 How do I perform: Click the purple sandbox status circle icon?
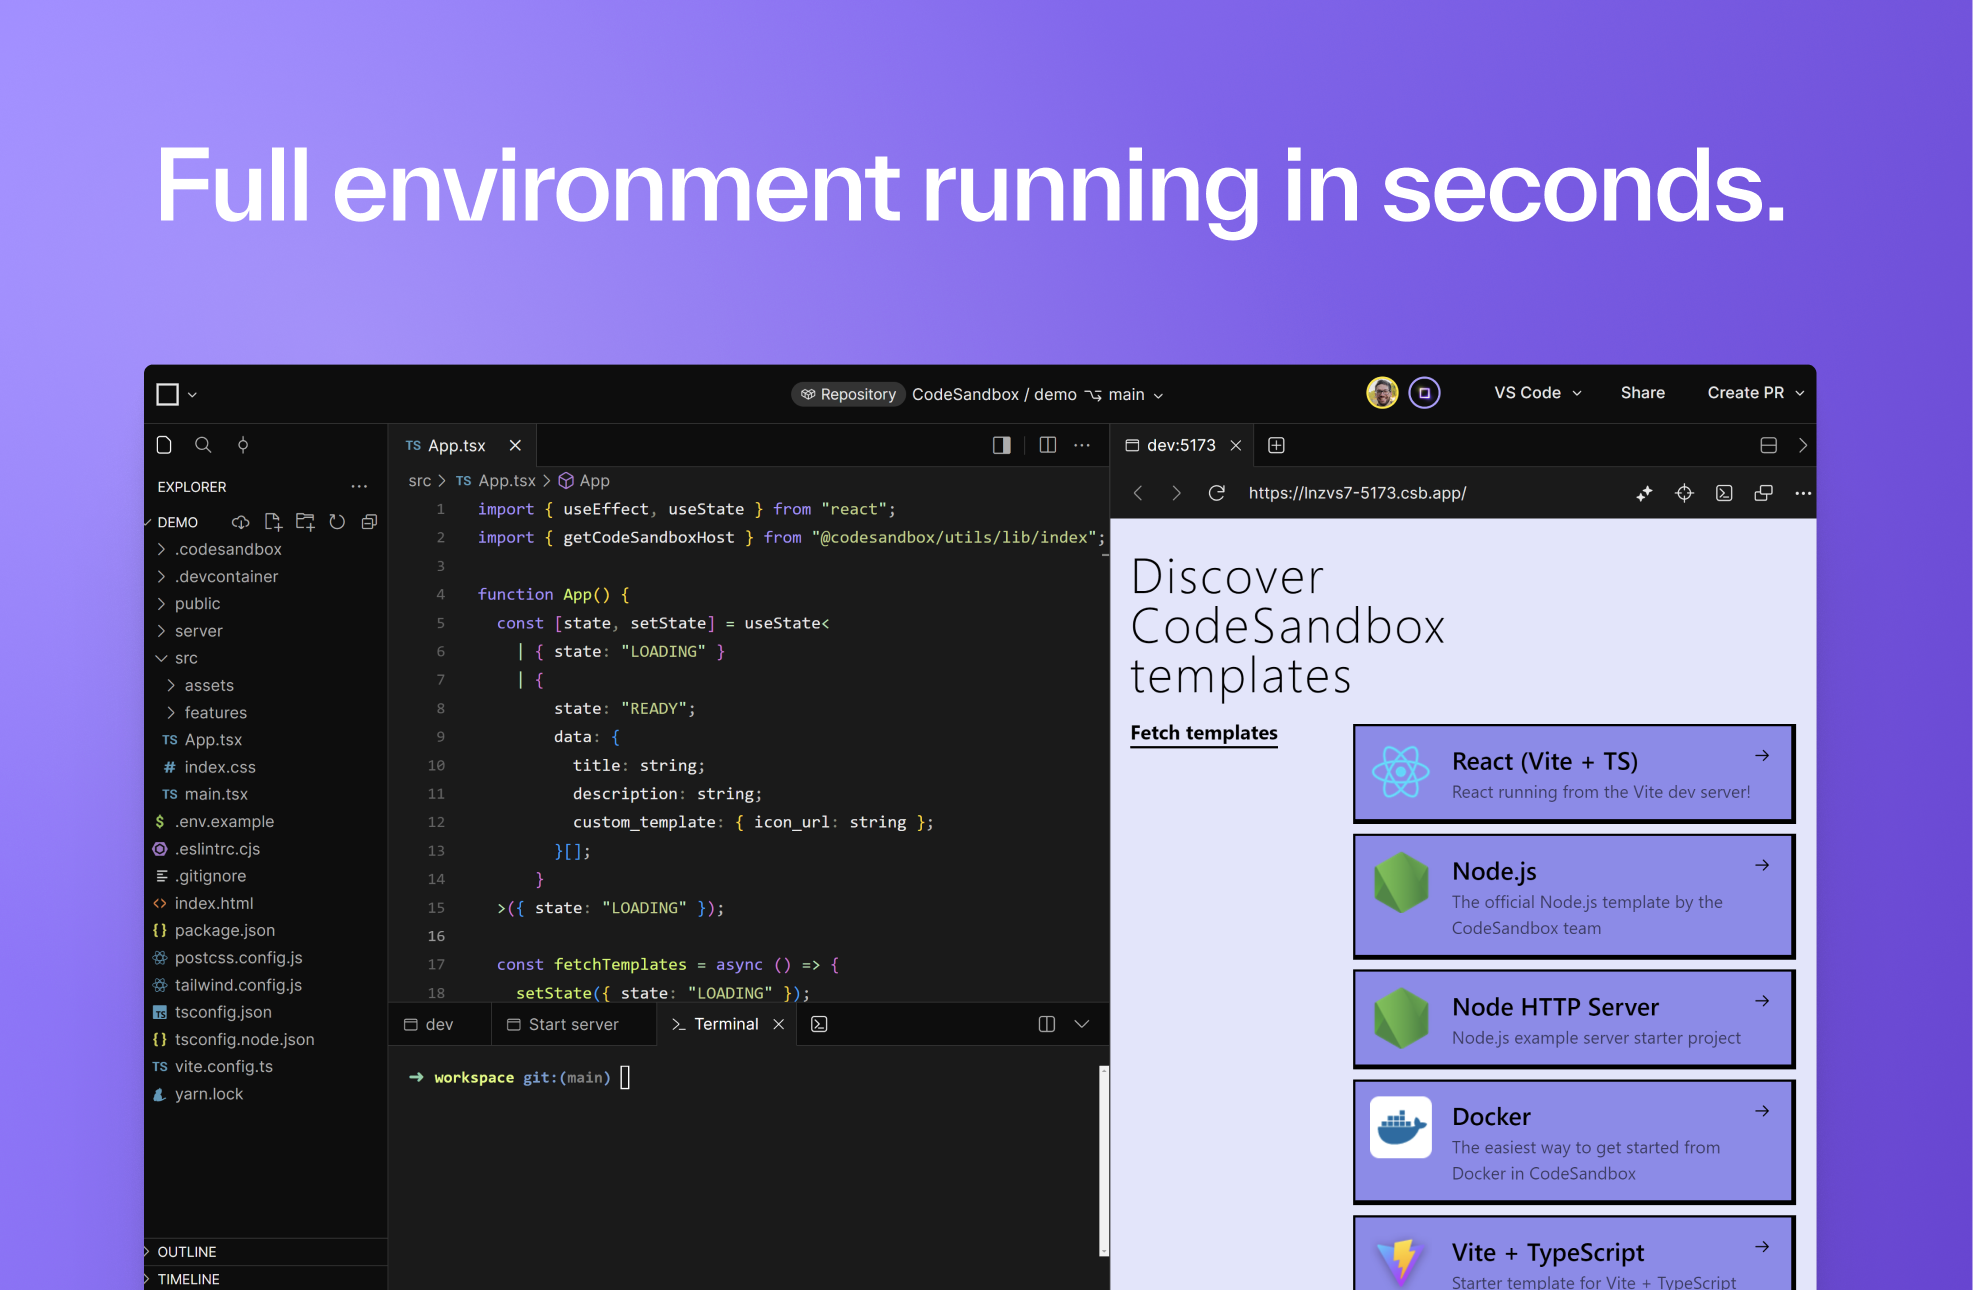click(x=1424, y=393)
